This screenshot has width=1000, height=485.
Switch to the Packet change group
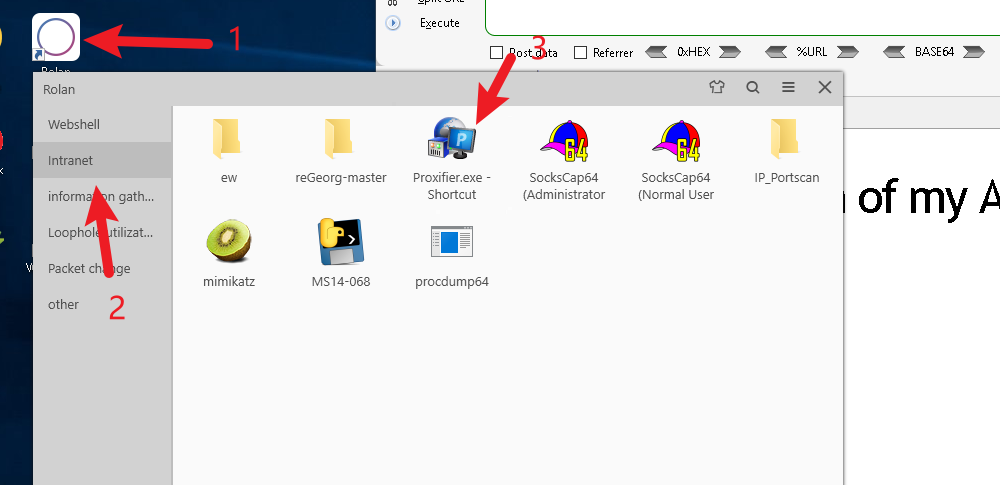(89, 268)
